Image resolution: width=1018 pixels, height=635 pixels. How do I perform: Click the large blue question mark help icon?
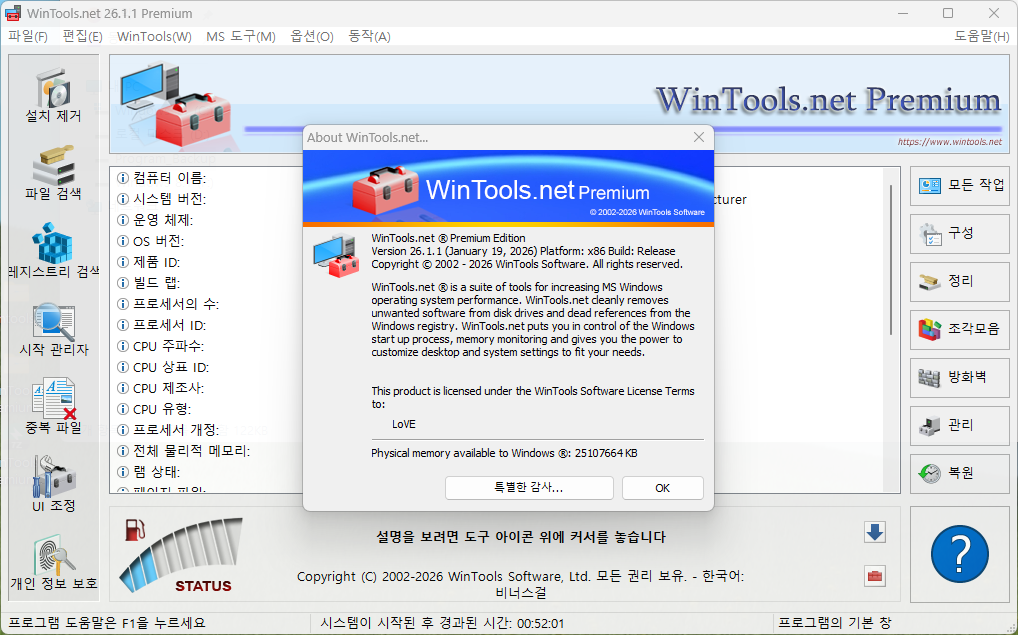click(x=960, y=554)
